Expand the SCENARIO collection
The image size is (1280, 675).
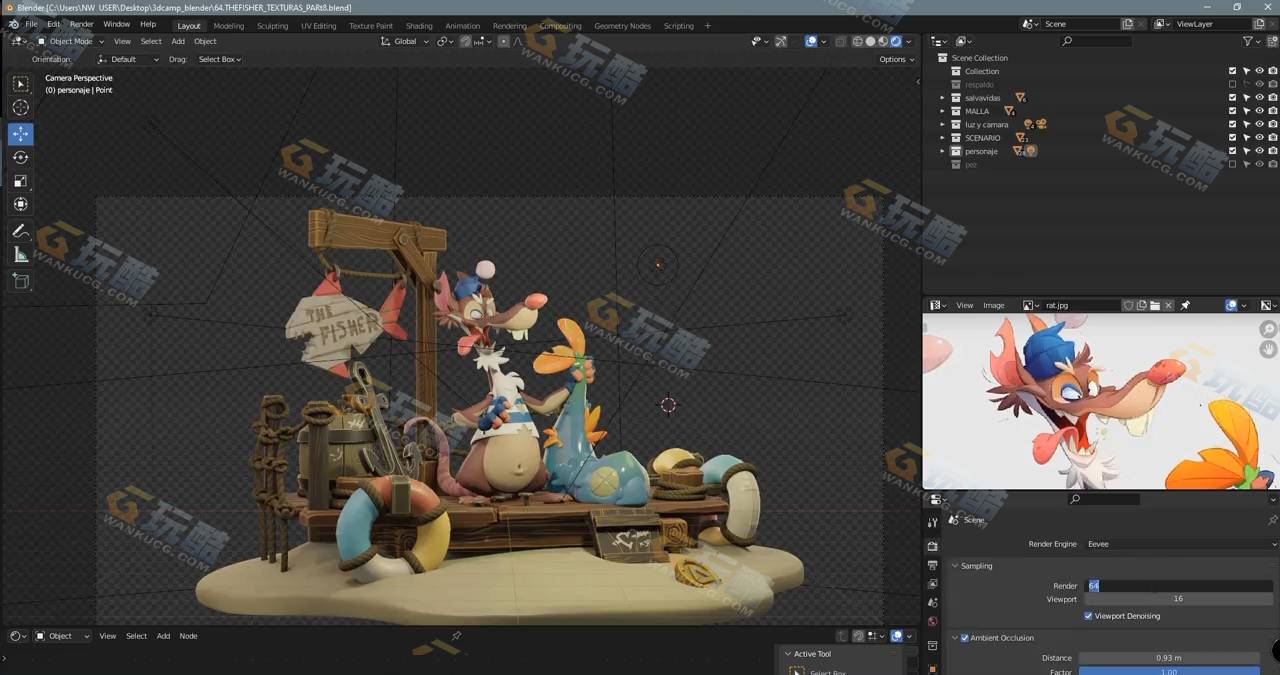pyautogui.click(x=942, y=138)
